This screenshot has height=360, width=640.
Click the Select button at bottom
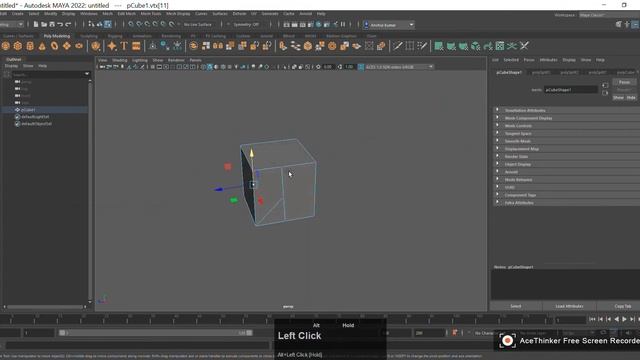point(516,306)
